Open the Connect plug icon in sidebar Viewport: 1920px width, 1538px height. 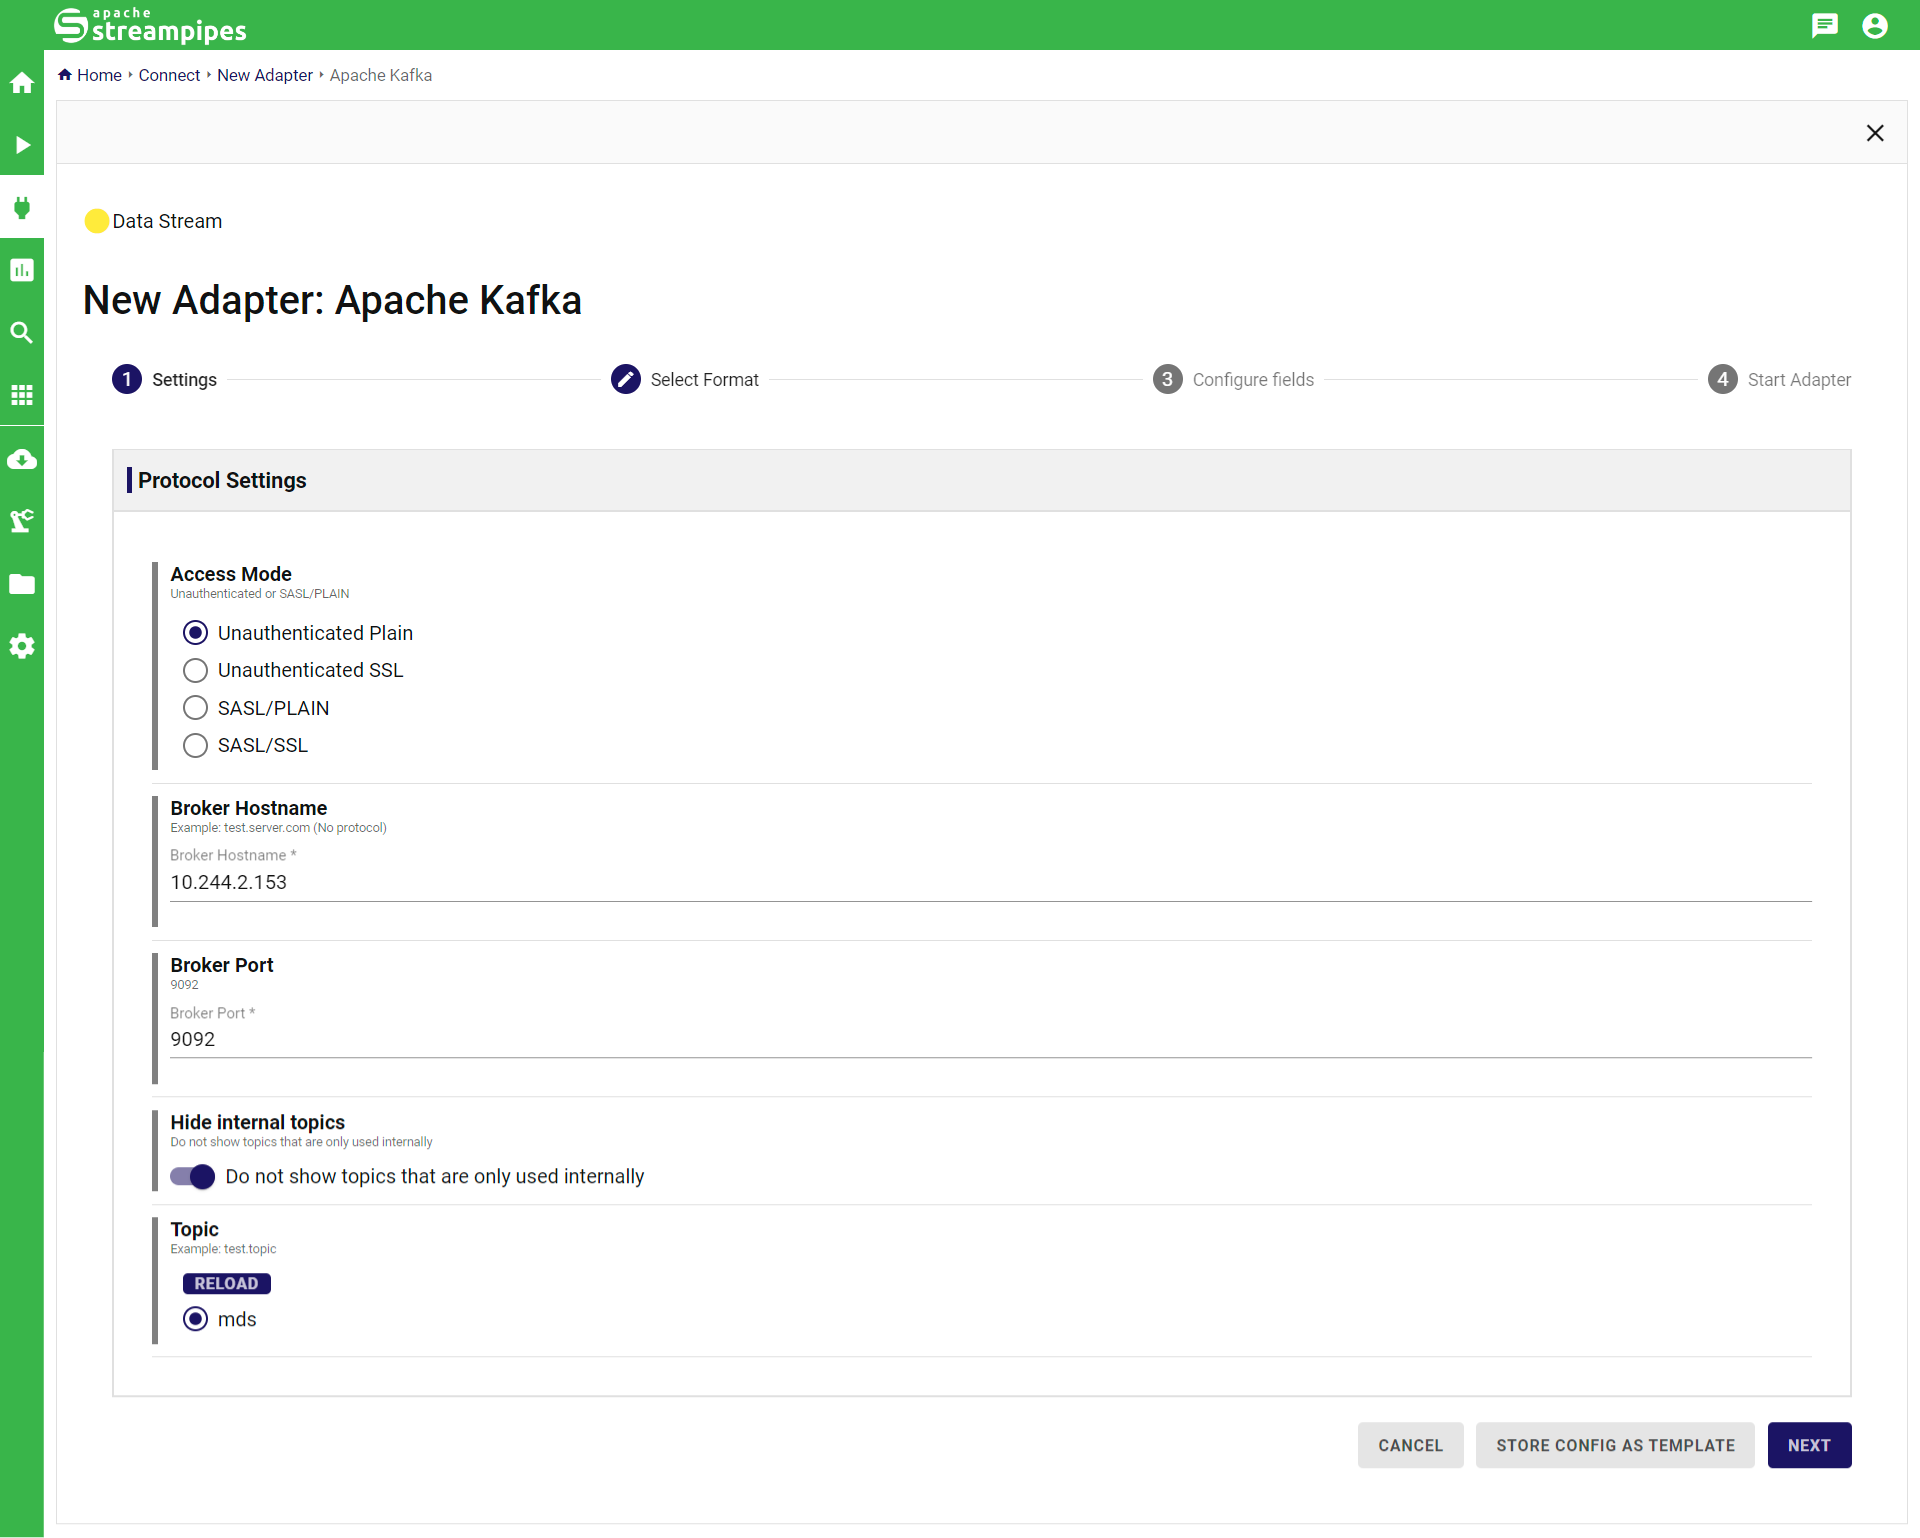pyautogui.click(x=22, y=208)
